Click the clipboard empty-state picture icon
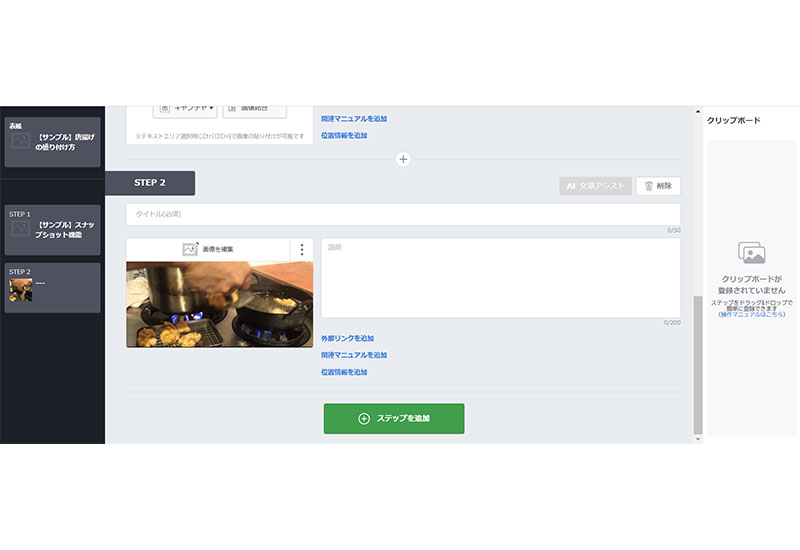The image size is (800, 550). click(x=752, y=253)
